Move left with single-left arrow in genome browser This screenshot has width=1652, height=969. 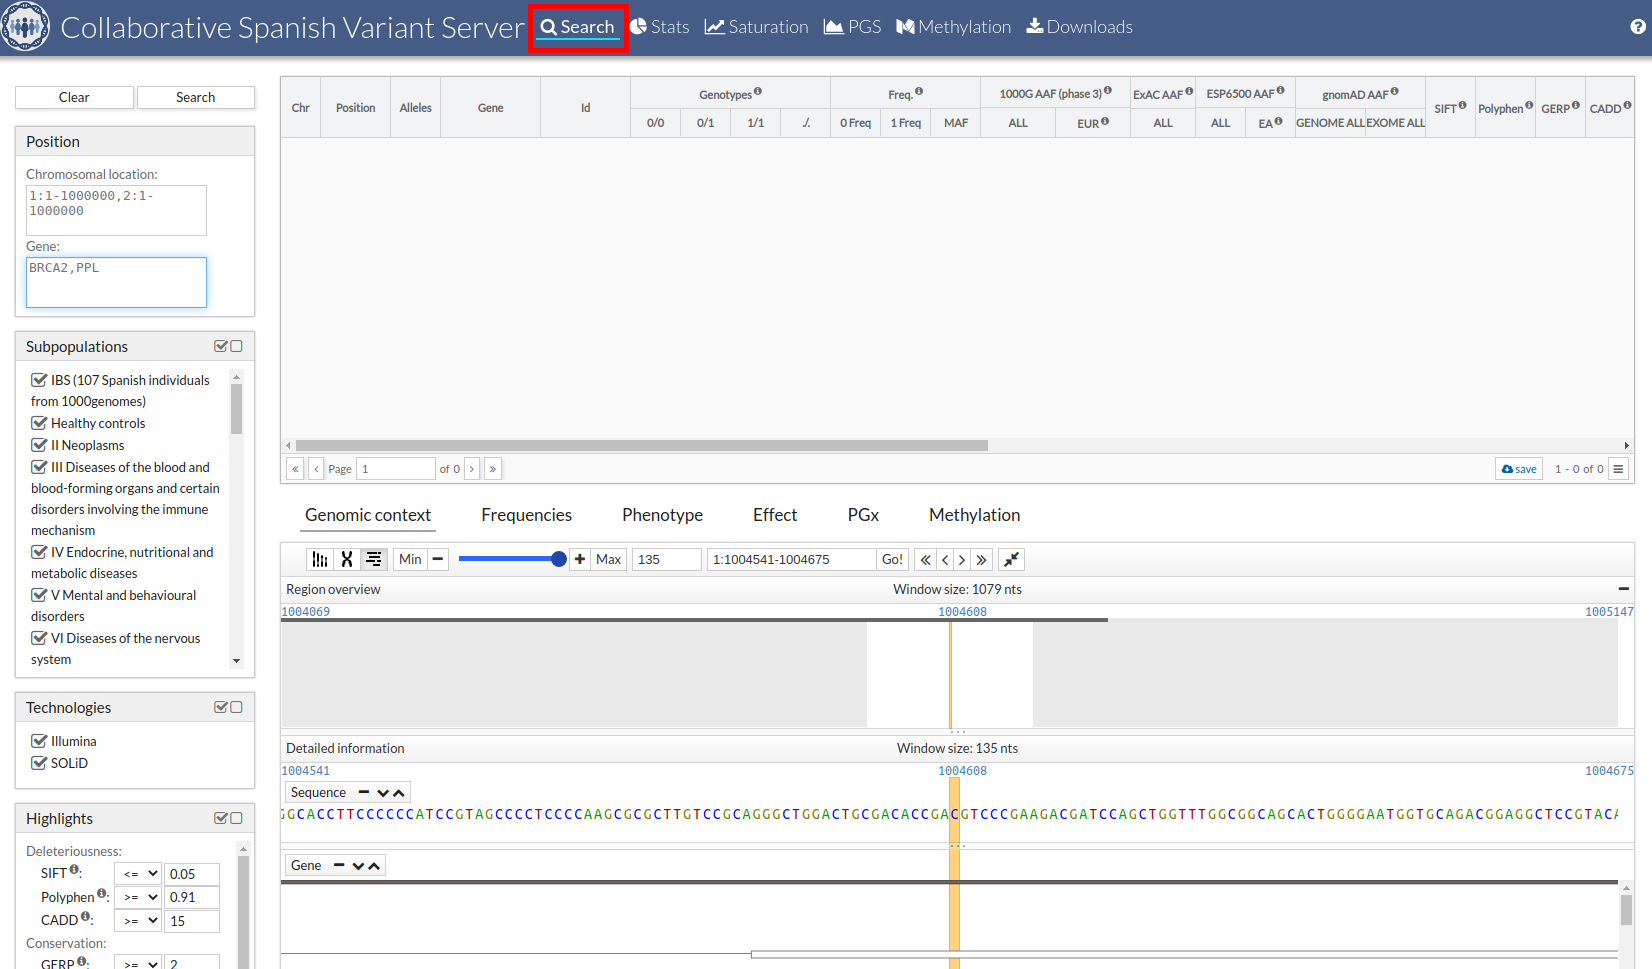(945, 559)
